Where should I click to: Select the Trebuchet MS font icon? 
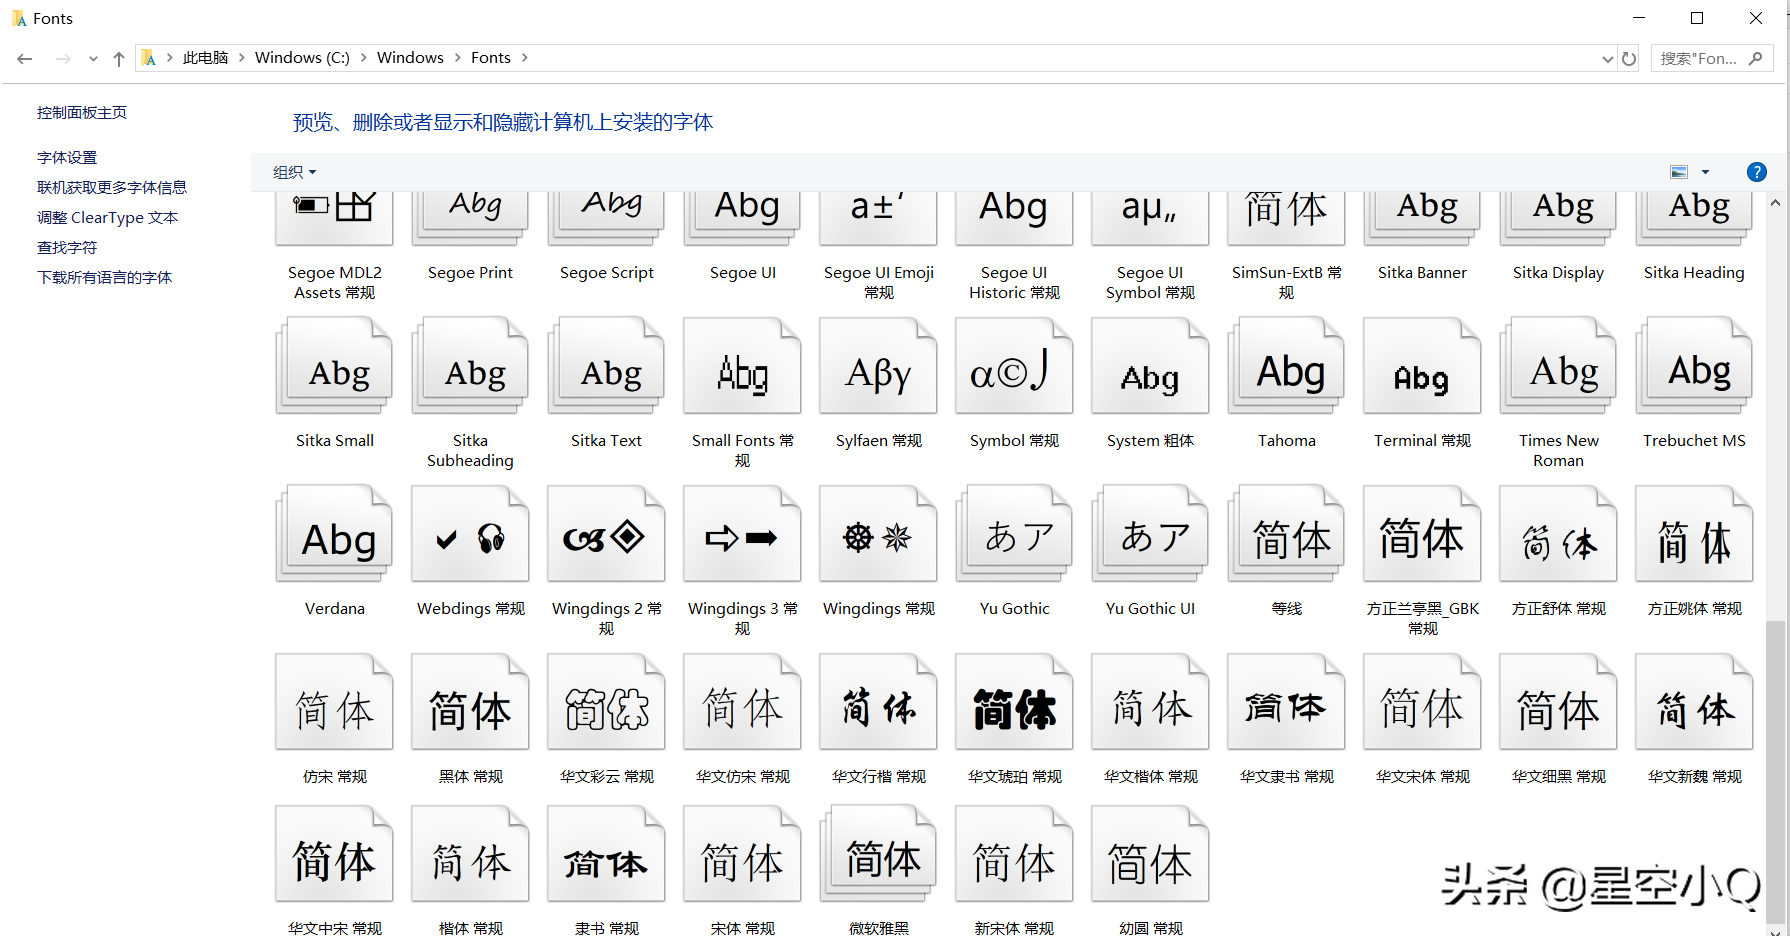pos(1694,365)
